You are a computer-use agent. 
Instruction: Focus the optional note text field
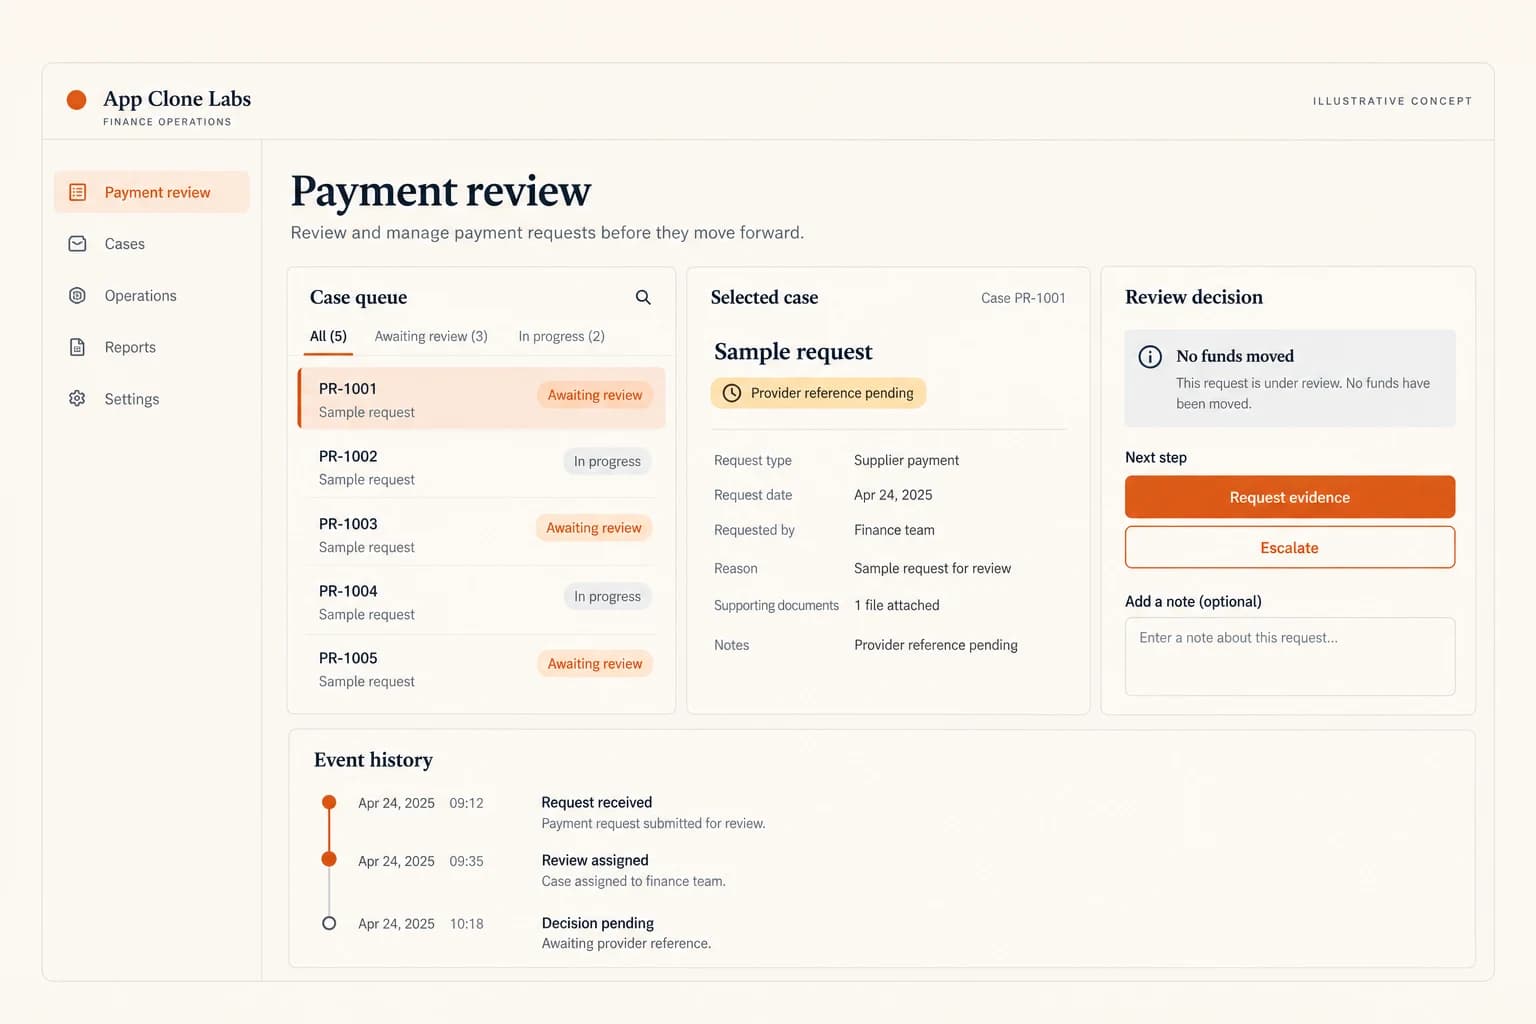(1290, 656)
